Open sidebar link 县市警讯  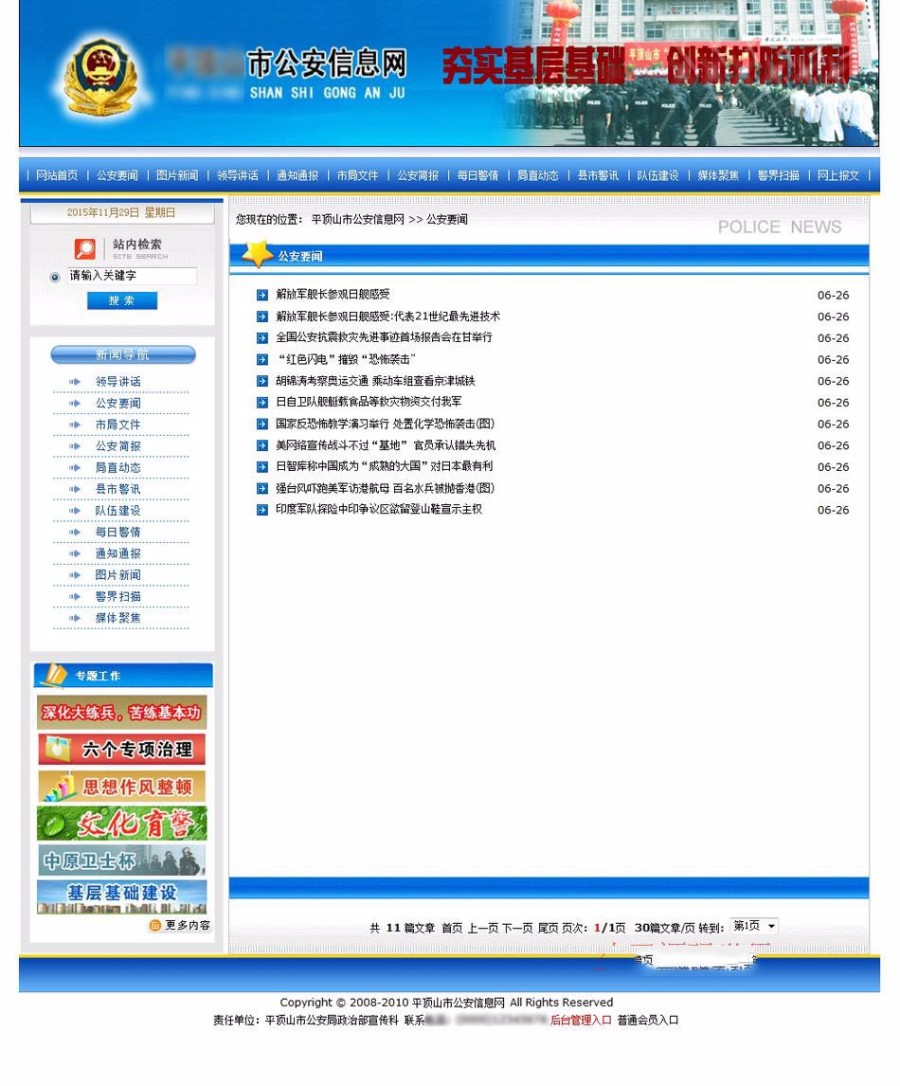pyautogui.click(x=118, y=489)
